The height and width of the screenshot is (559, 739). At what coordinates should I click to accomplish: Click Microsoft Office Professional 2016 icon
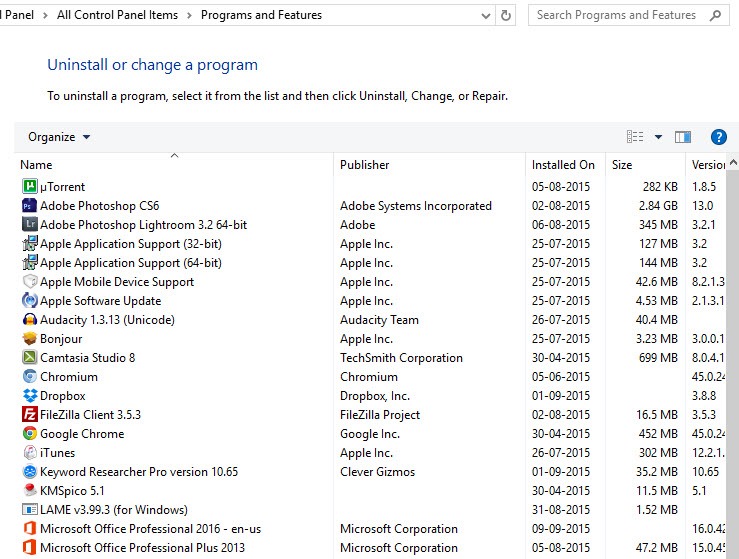coord(30,528)
